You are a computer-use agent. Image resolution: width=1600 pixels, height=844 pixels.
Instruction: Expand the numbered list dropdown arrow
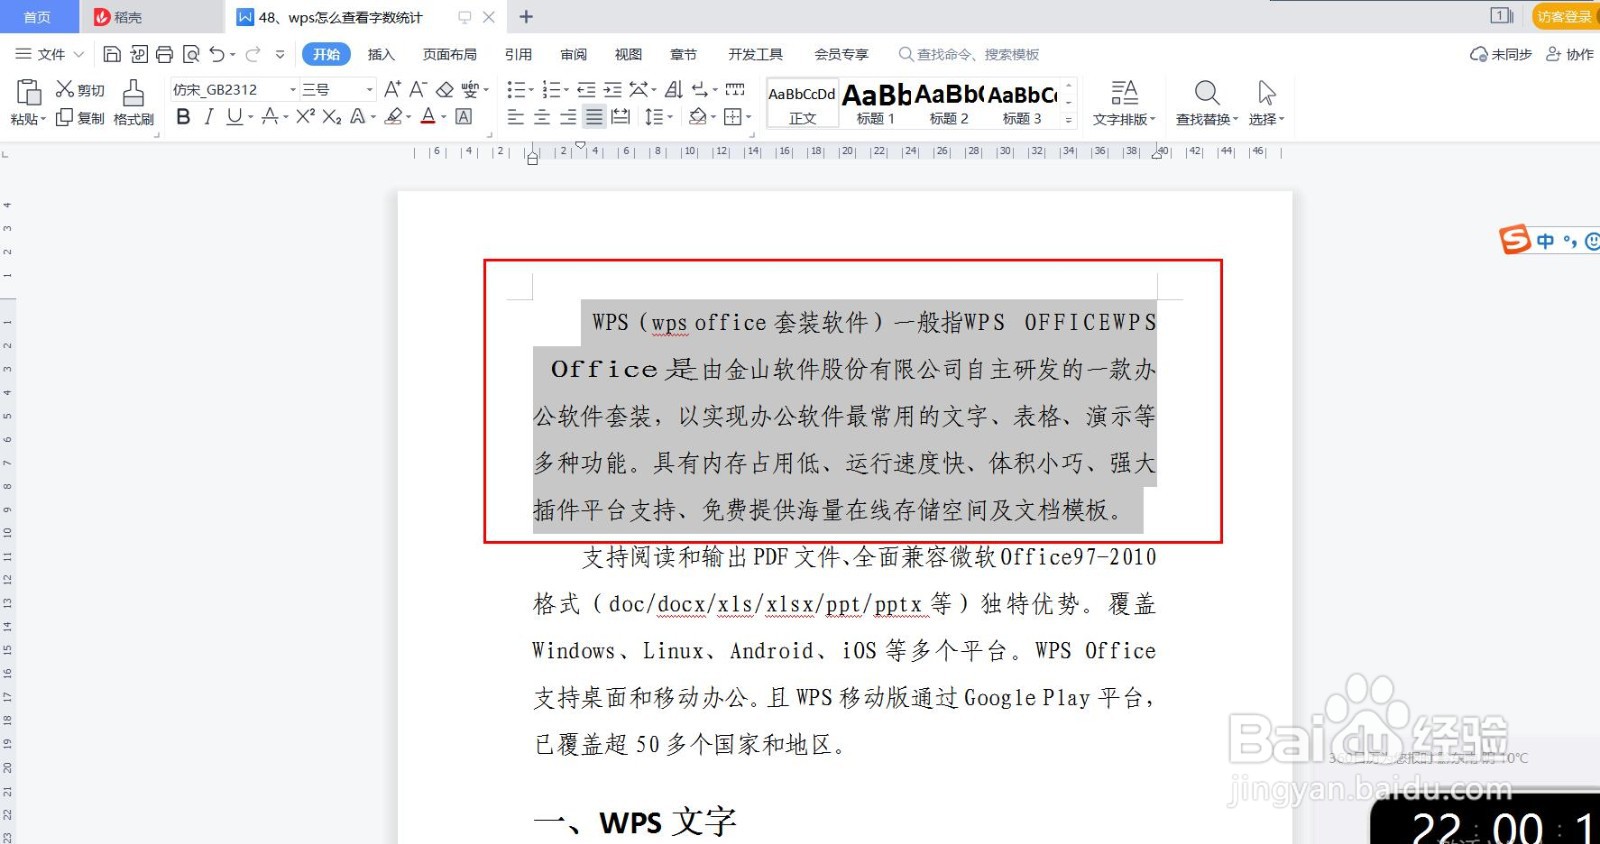pos(565,90)
